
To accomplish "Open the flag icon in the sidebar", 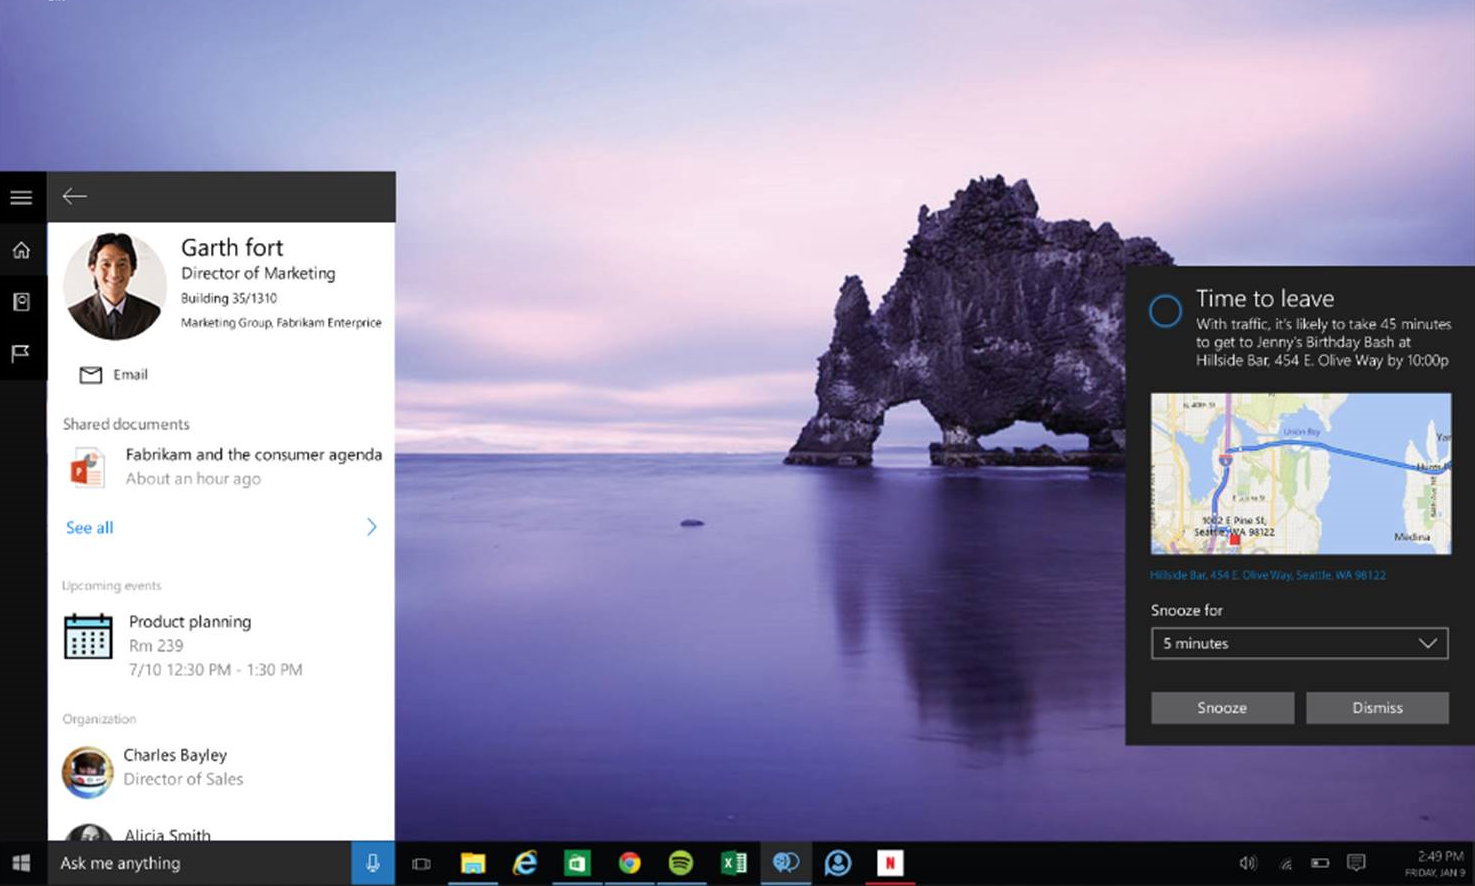I will (x=21, y=353).
